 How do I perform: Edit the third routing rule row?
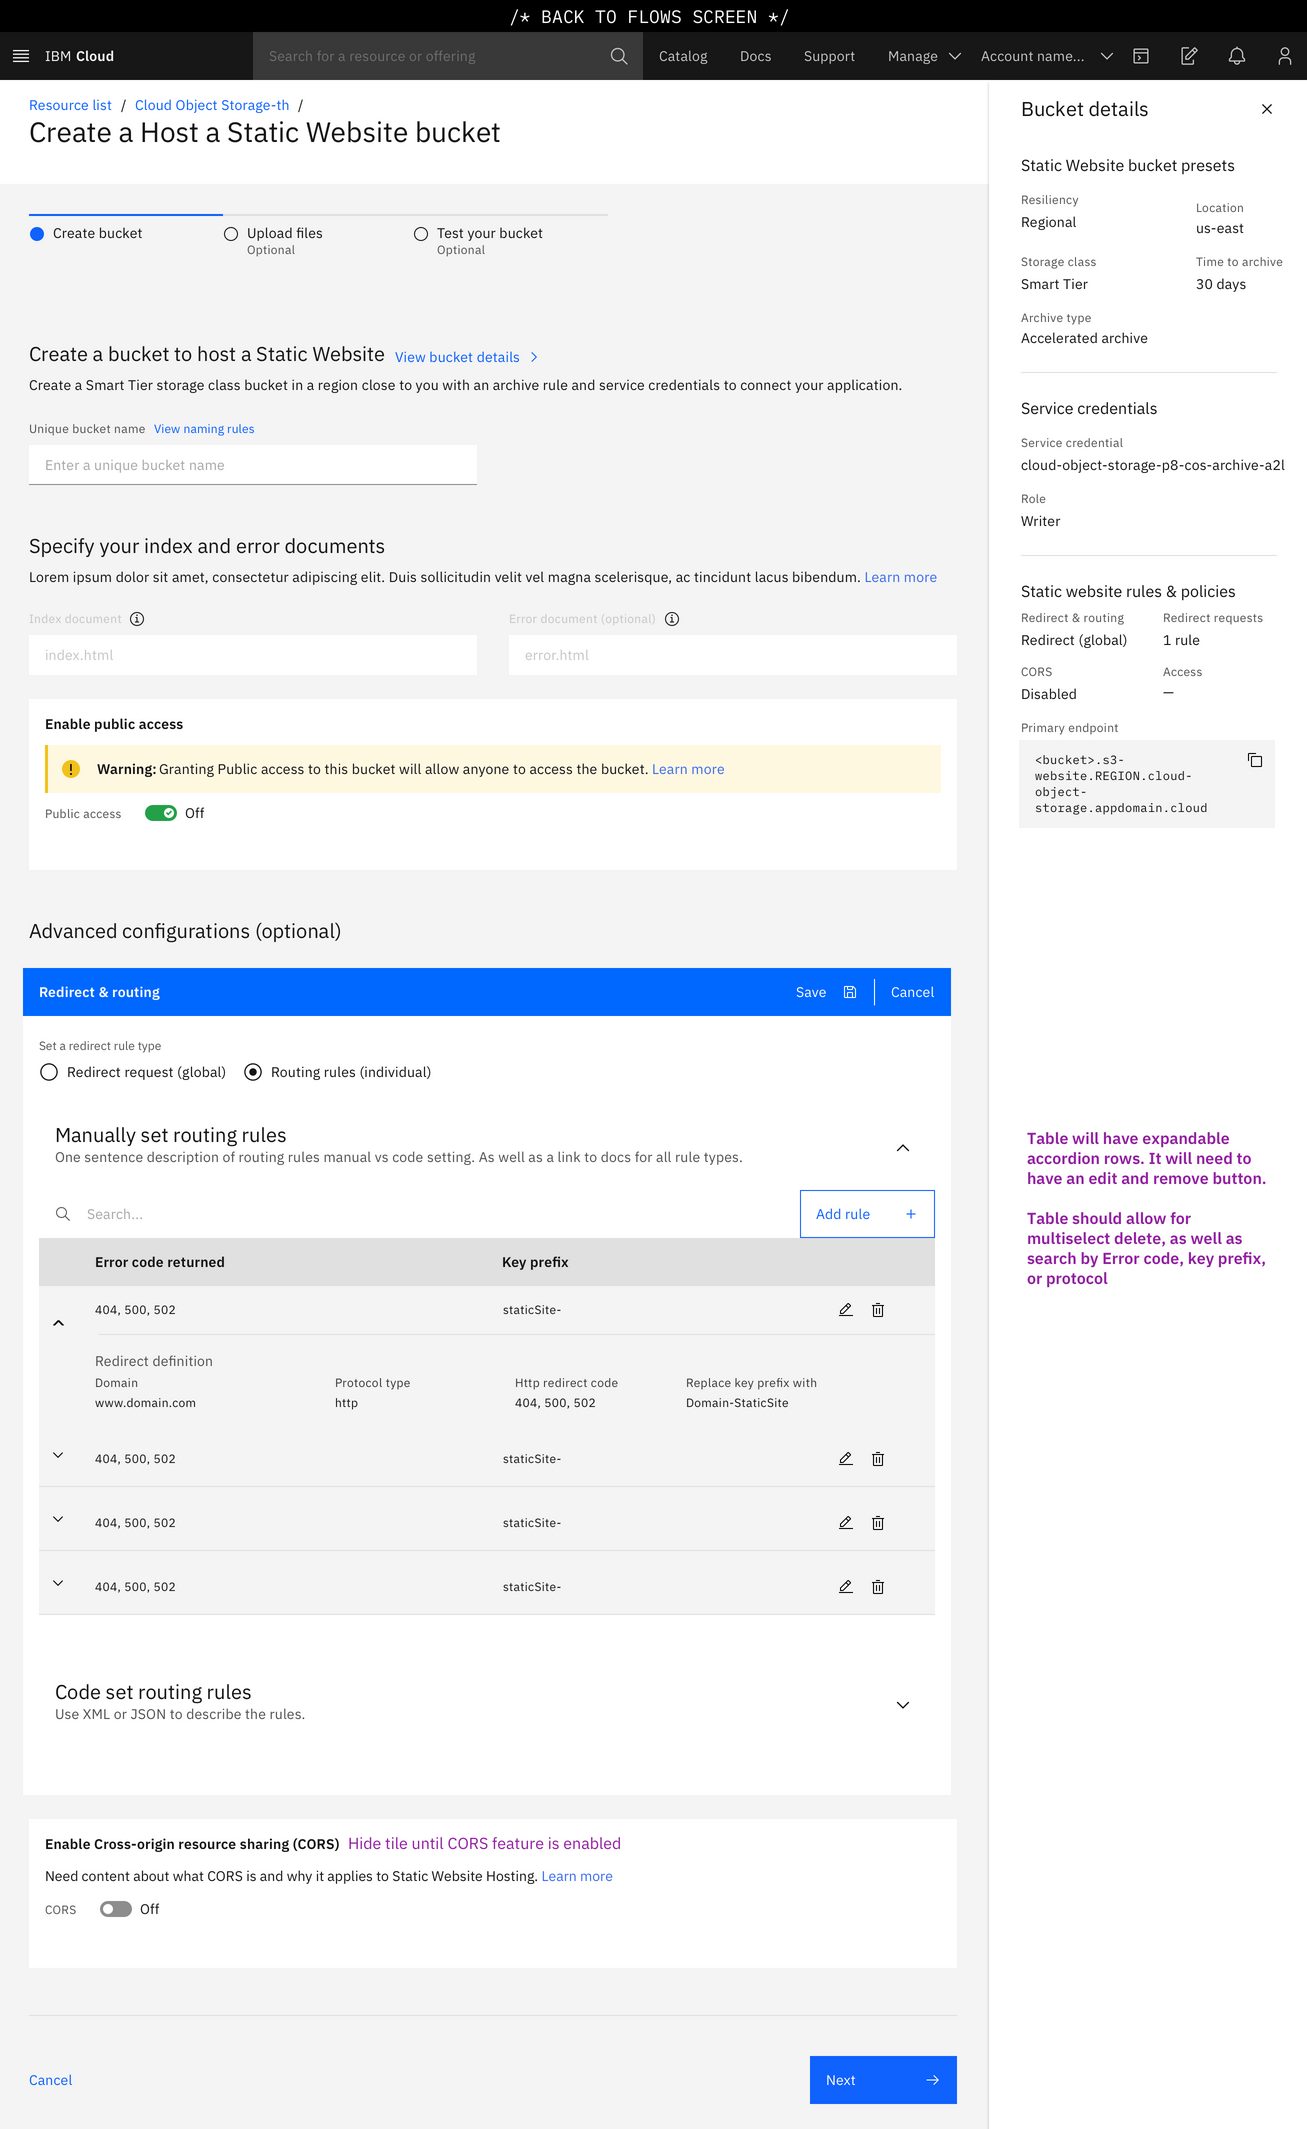pyautogui.click(x=846, y=1523)
